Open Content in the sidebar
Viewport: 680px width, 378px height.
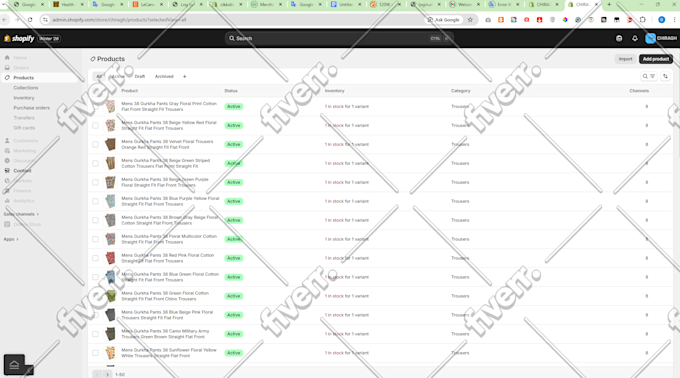point(22,171)
